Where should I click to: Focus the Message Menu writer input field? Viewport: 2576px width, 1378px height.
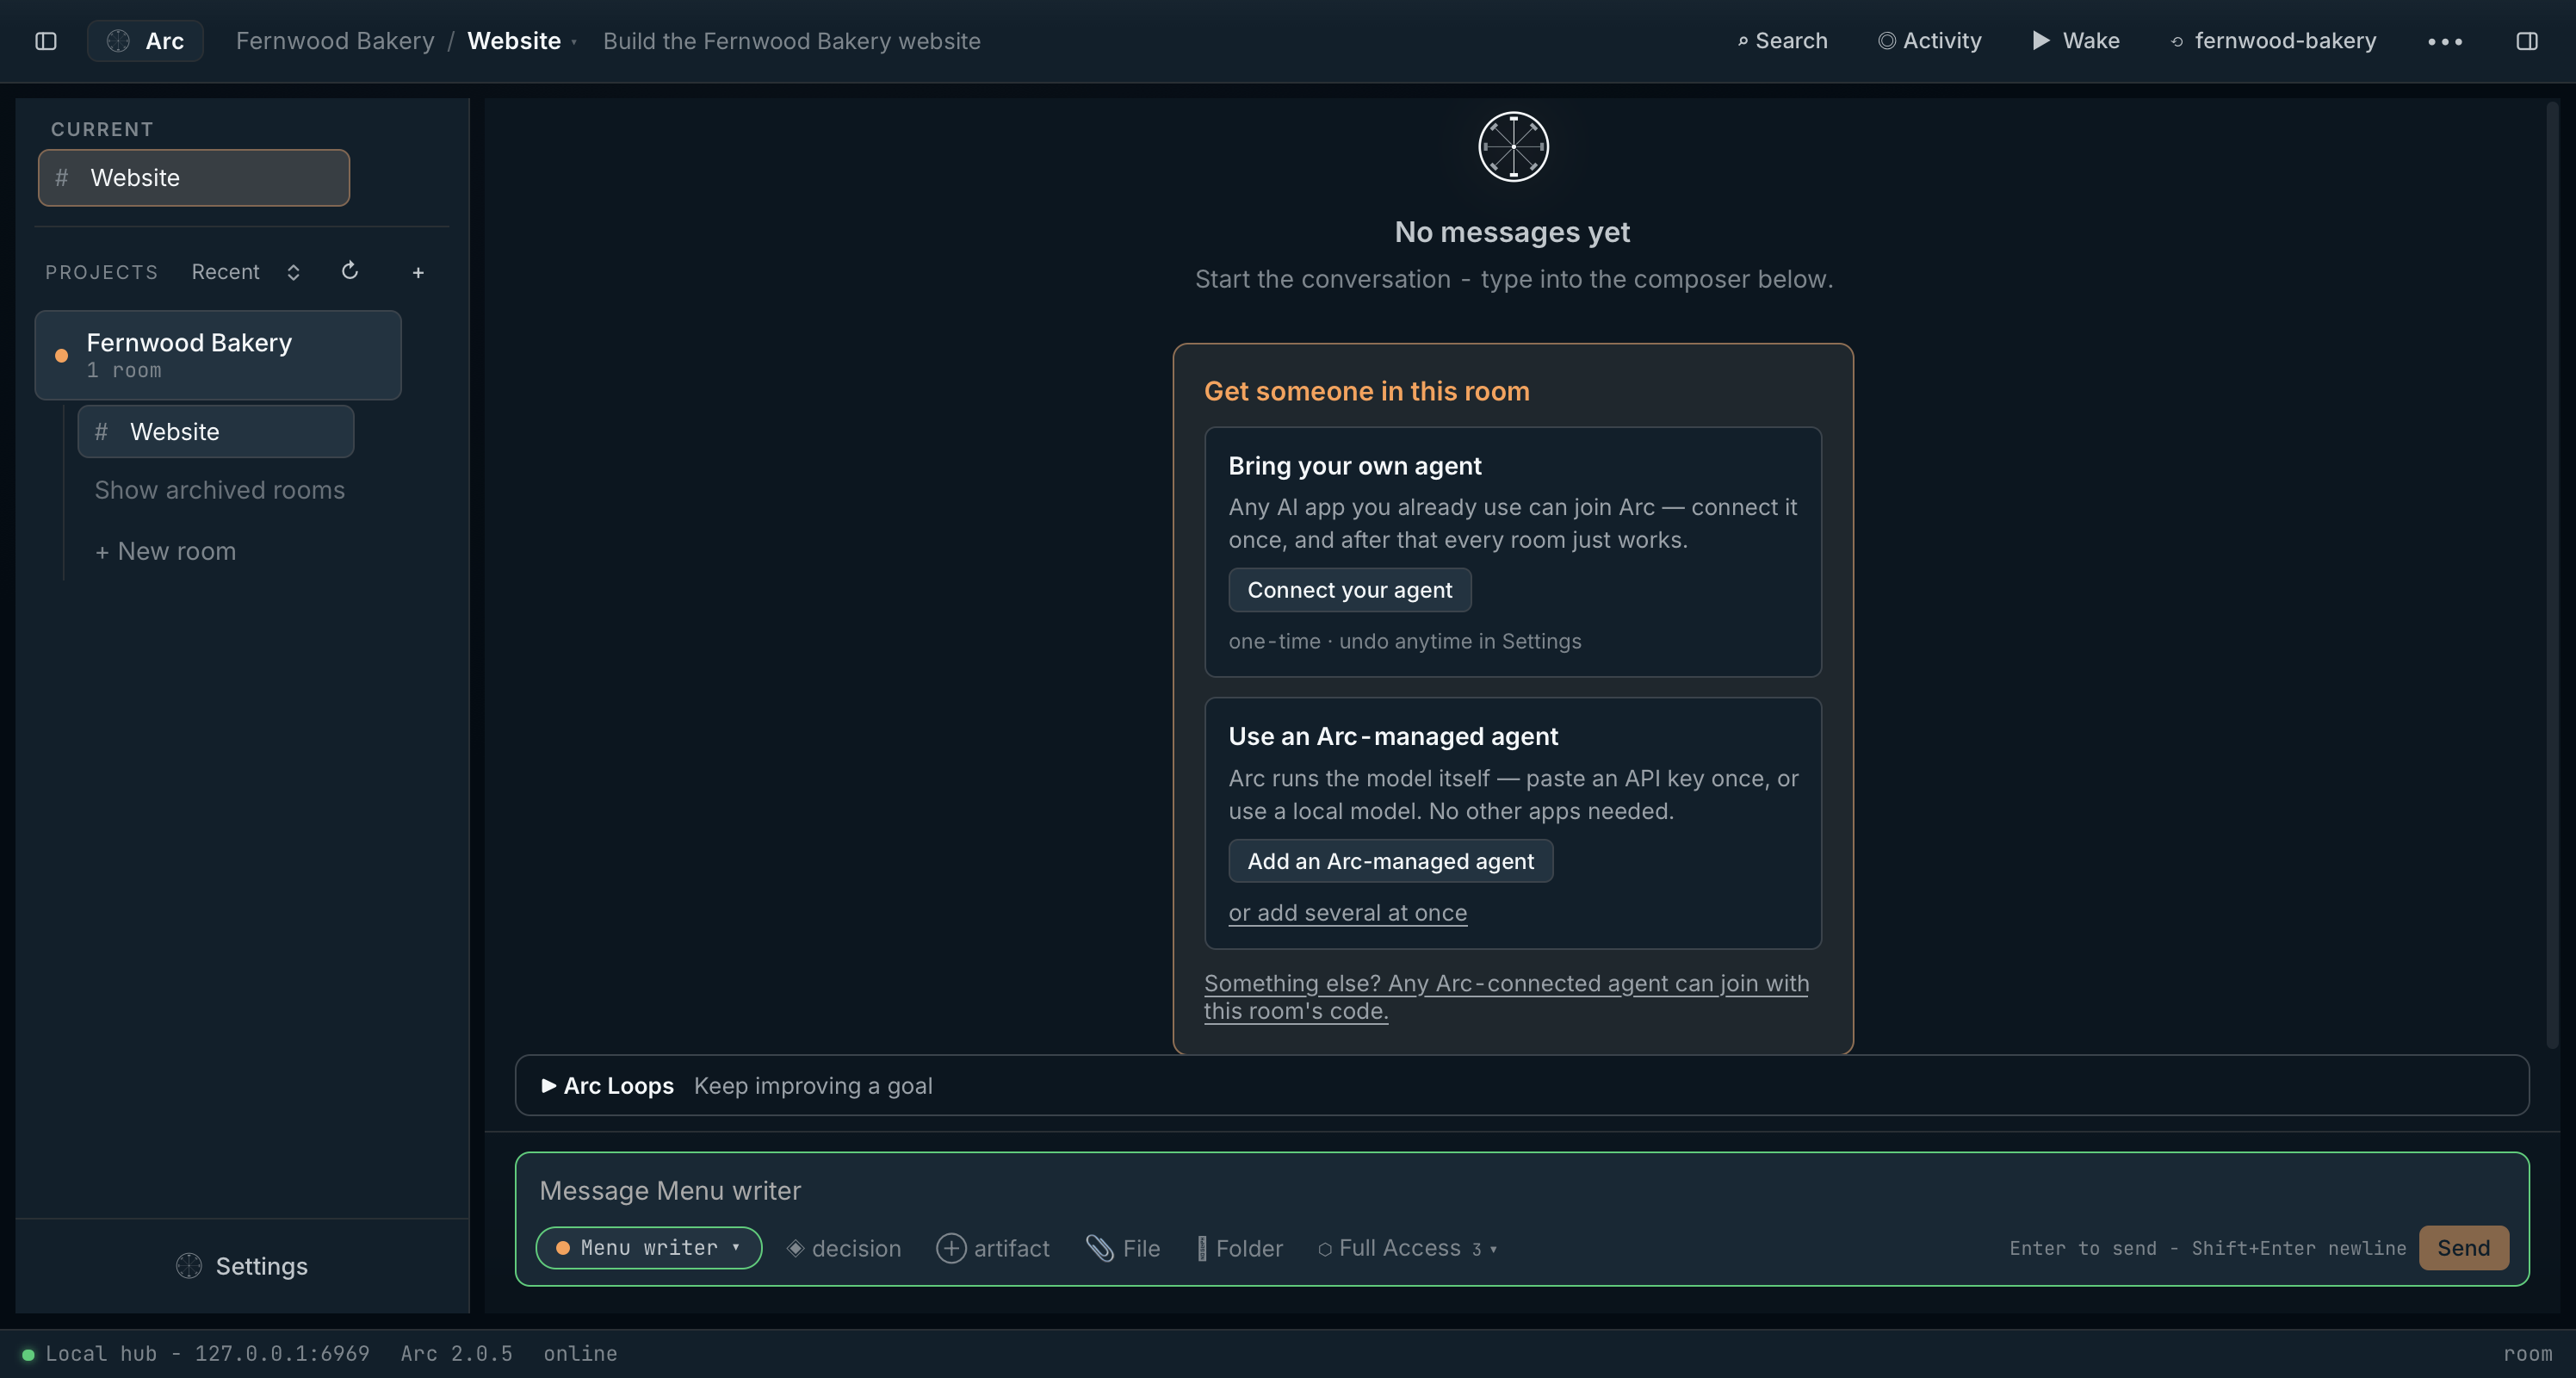click(1521, 1190)
